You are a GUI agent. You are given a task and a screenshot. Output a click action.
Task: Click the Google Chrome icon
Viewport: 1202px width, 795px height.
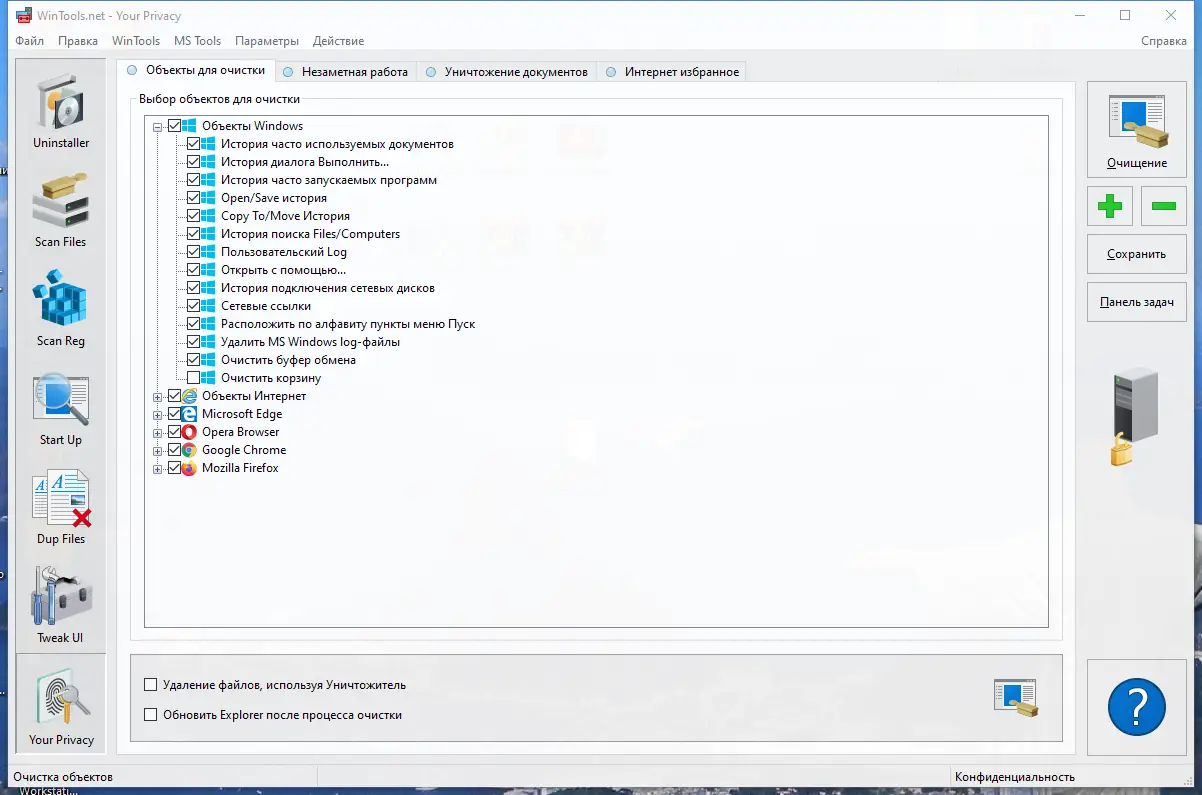pos(189,450)
